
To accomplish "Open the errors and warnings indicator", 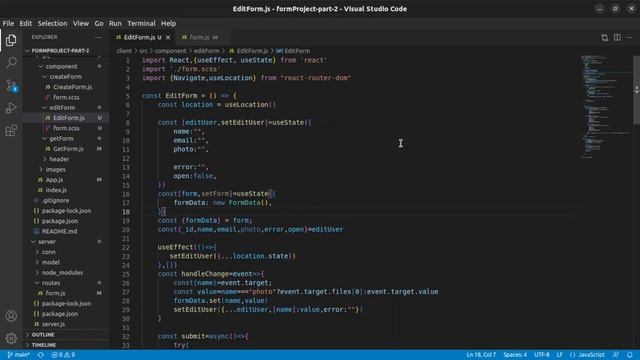I will pyautogui.click(x=63, y=355).
